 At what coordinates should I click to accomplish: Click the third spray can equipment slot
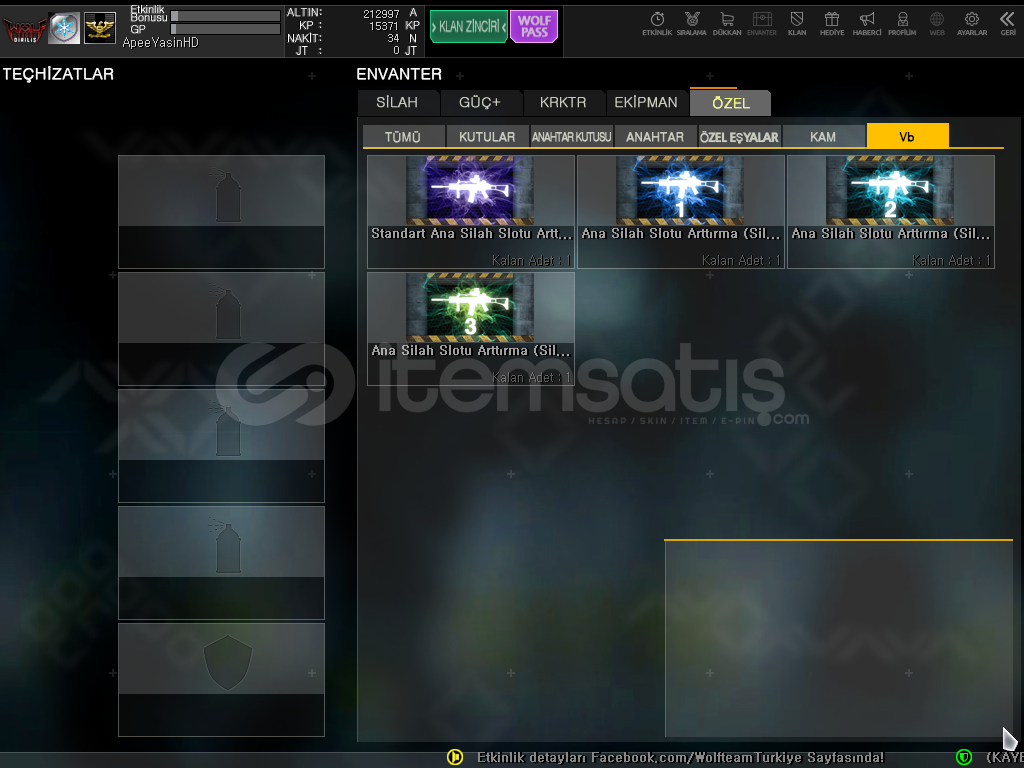(x=221, y=445)
